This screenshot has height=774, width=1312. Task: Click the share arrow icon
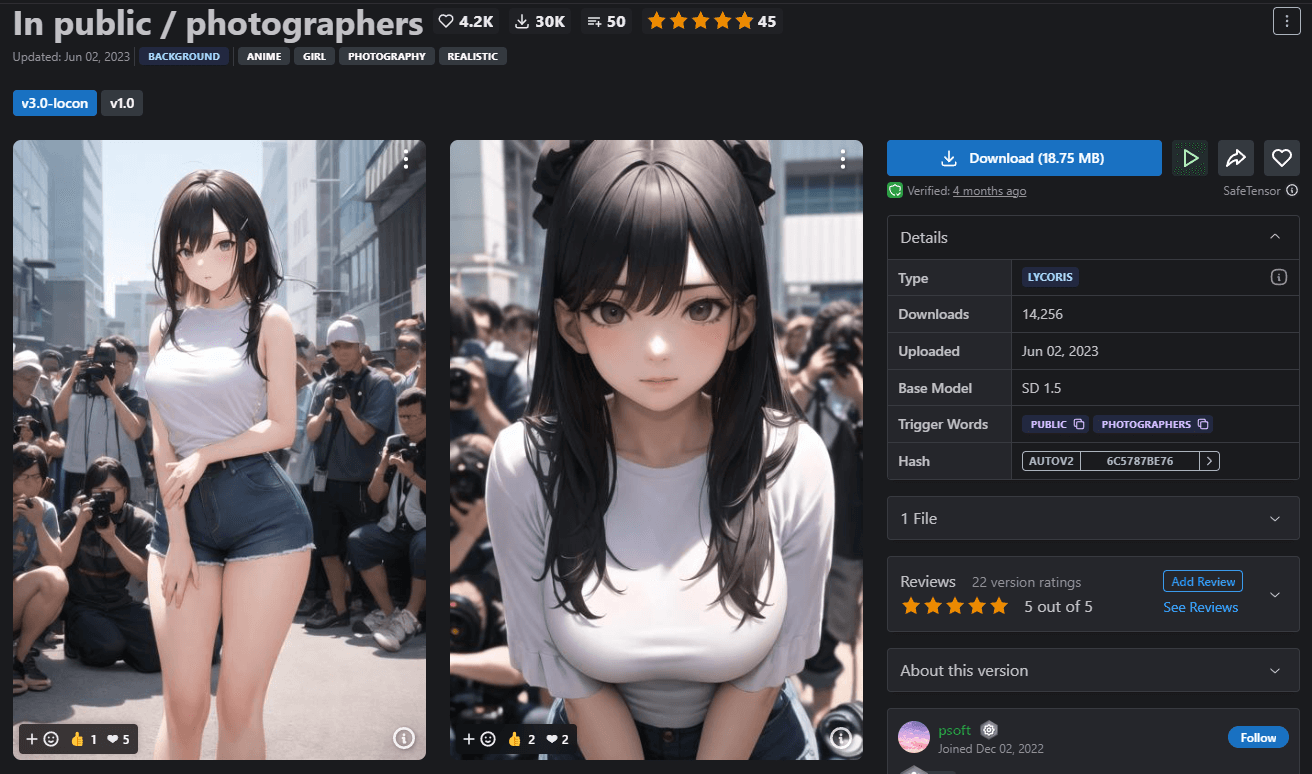[x=1235, y=157]
